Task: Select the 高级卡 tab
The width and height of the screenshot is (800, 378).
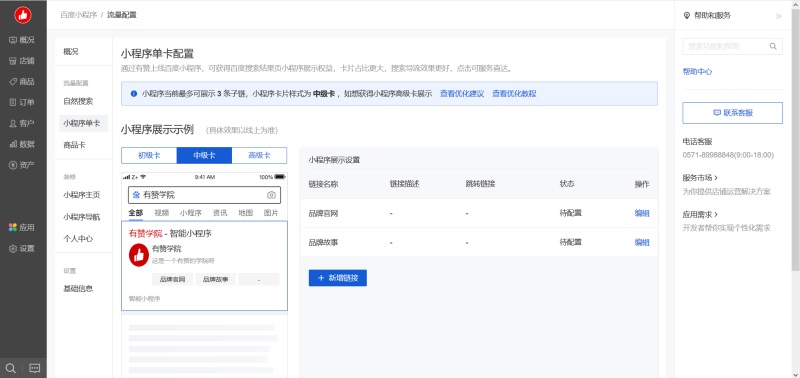Action: click(x=259, y=156)
